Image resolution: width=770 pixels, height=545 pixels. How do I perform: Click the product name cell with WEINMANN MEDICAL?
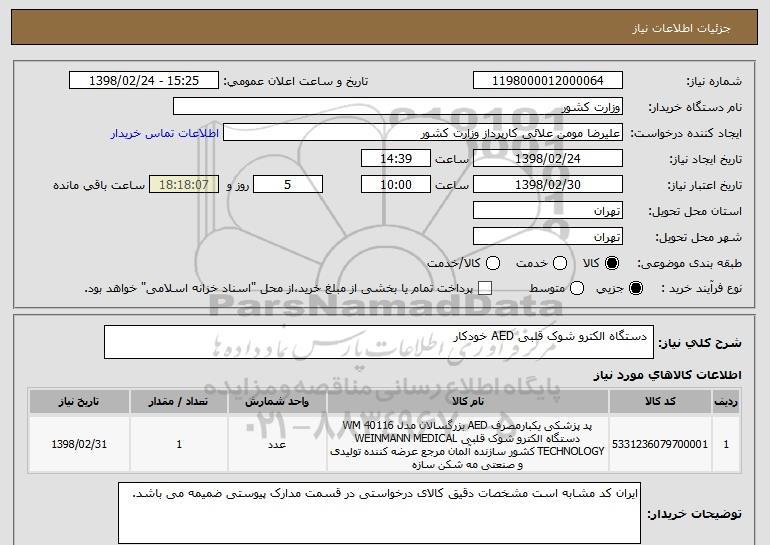[x=468, y=444]
